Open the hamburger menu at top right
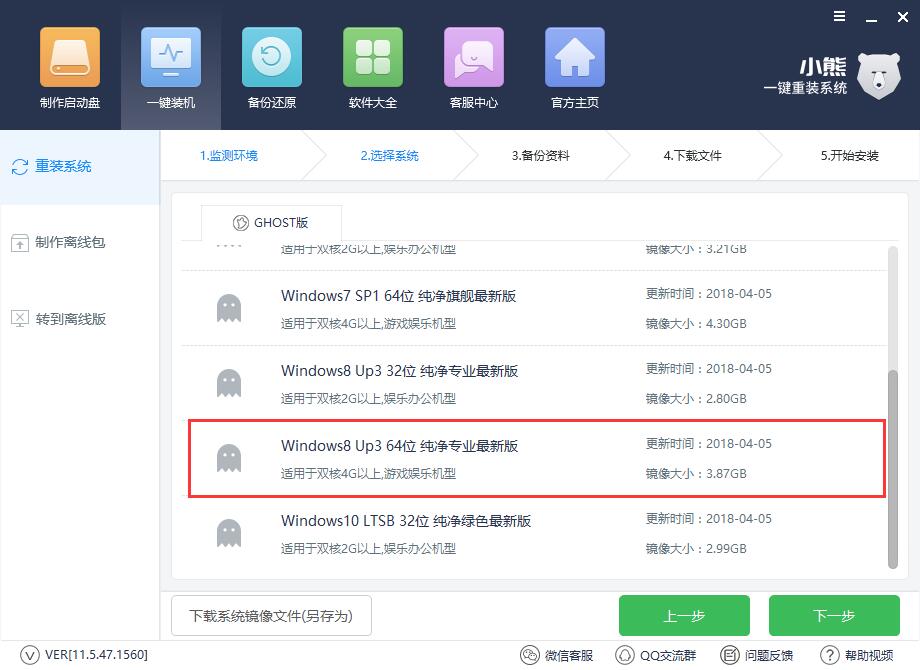The image size is (920, 670). (838, 16)
